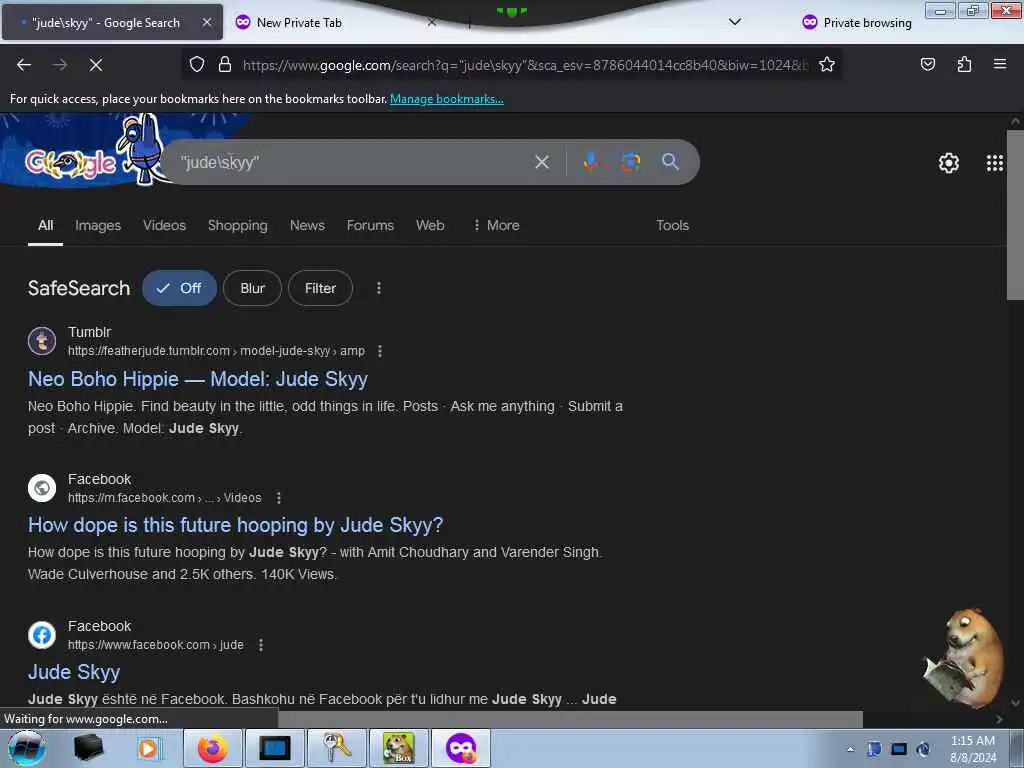The height and width of the screenshot is (768, 1024).
Task: Expand the More search categories menu
Action: [x=496, y=225]
